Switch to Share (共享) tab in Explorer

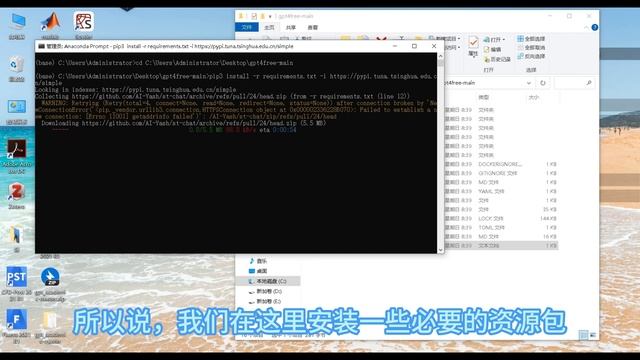pos(291,27)
